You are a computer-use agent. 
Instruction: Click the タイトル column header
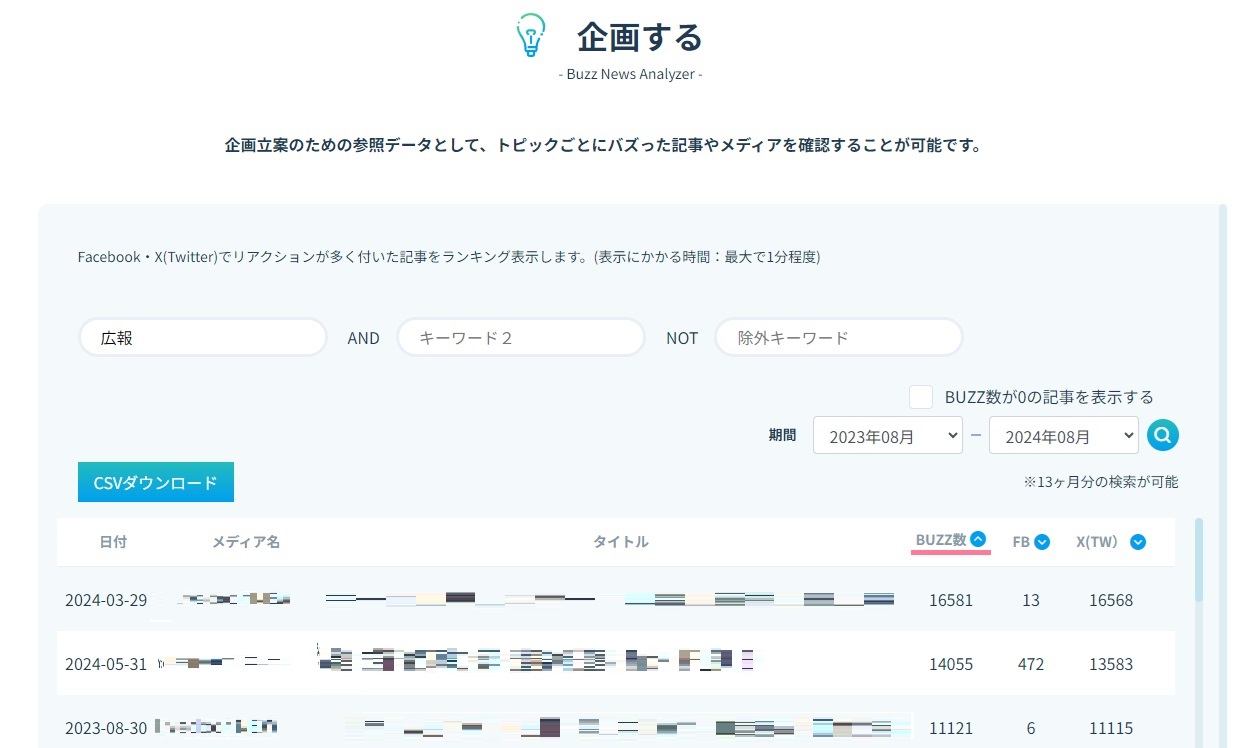620,542
